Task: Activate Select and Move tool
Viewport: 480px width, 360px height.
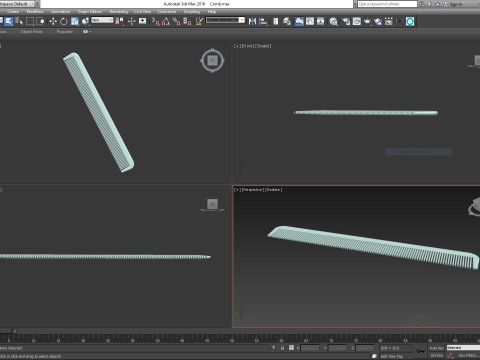Action: click(53, 21)
